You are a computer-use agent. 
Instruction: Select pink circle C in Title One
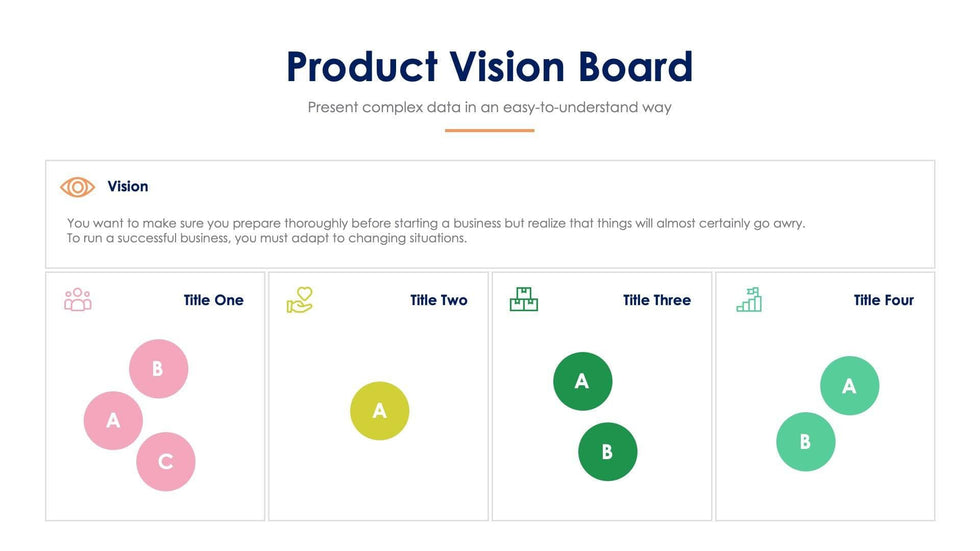[x=166, y=462]
